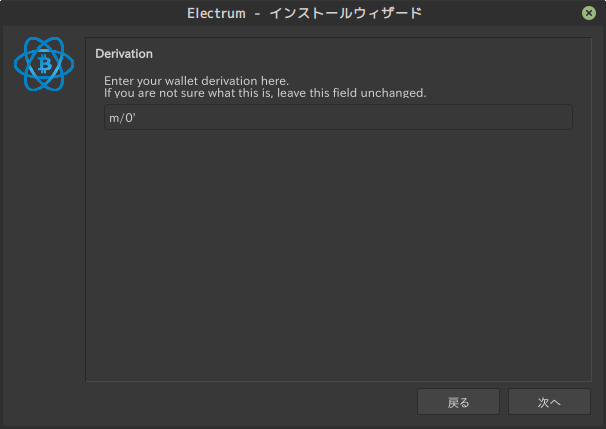The width and height of the screenshot is (606, 429).
Task: Click the word Electrum in the title bar
Action: pyautogui.click(x=216, y=13)
